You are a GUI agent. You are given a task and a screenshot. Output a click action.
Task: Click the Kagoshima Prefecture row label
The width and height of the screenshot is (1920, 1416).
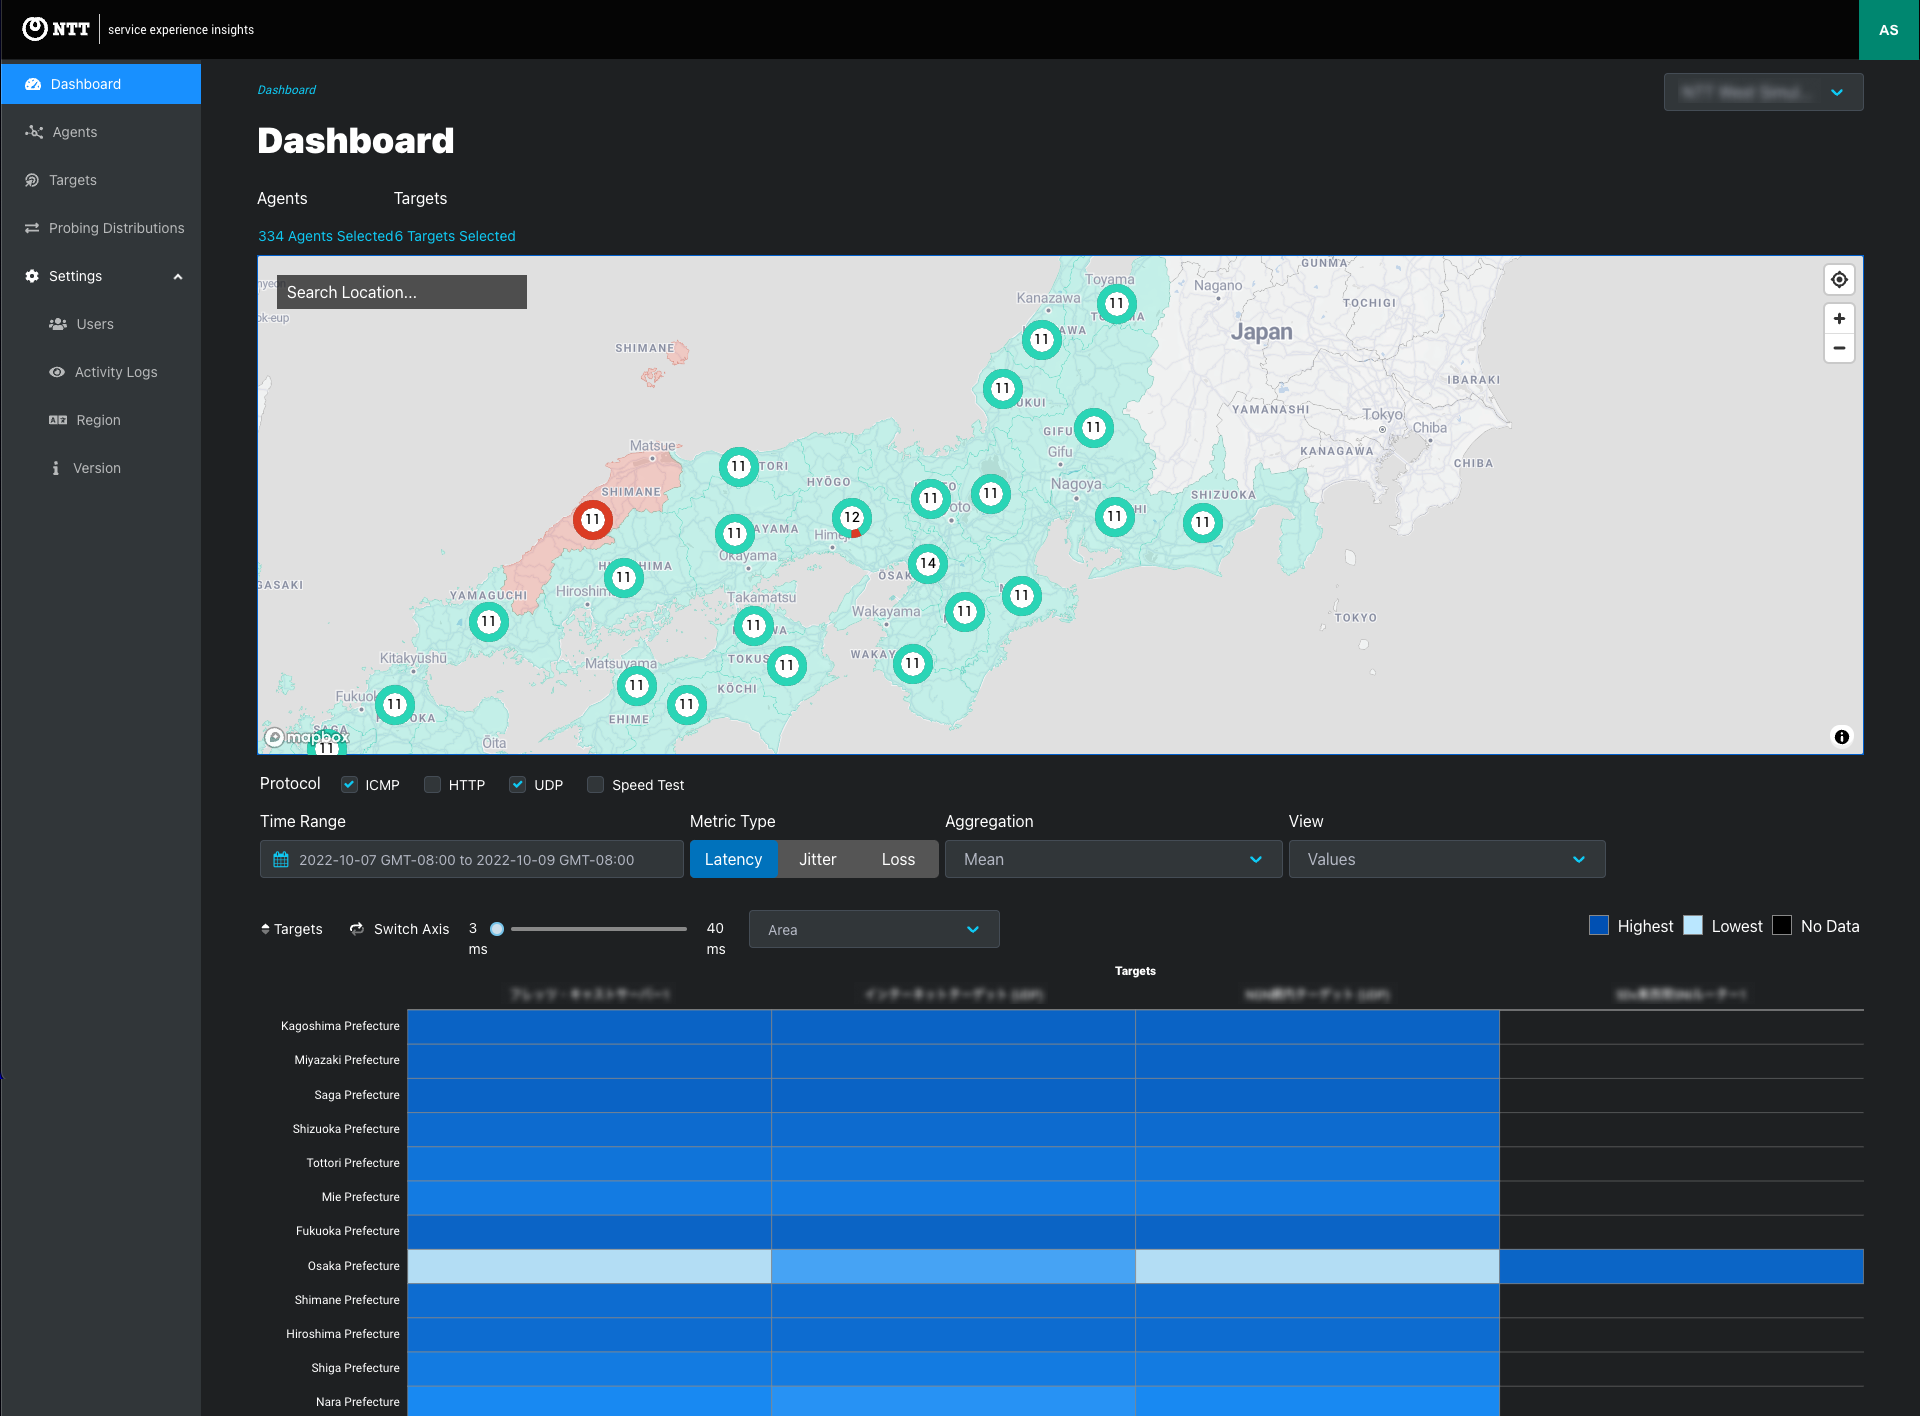click(x=340, y=1026)
